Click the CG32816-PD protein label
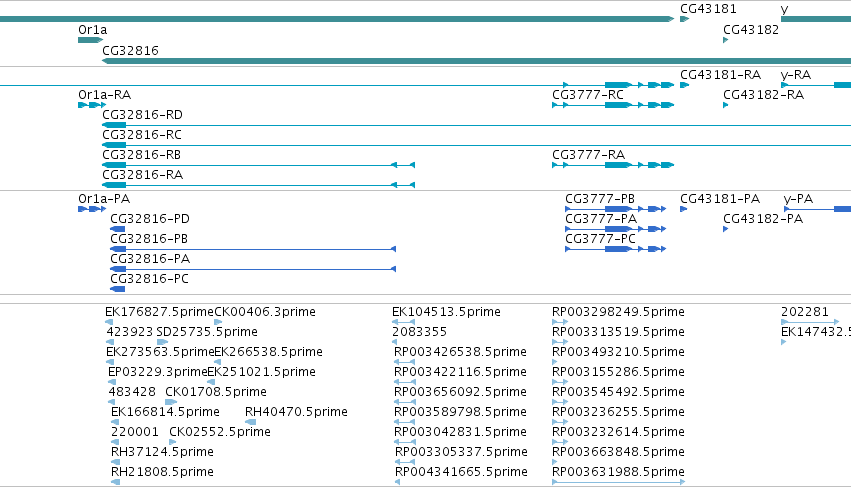The image size is (851, 487). coord(150,219)
